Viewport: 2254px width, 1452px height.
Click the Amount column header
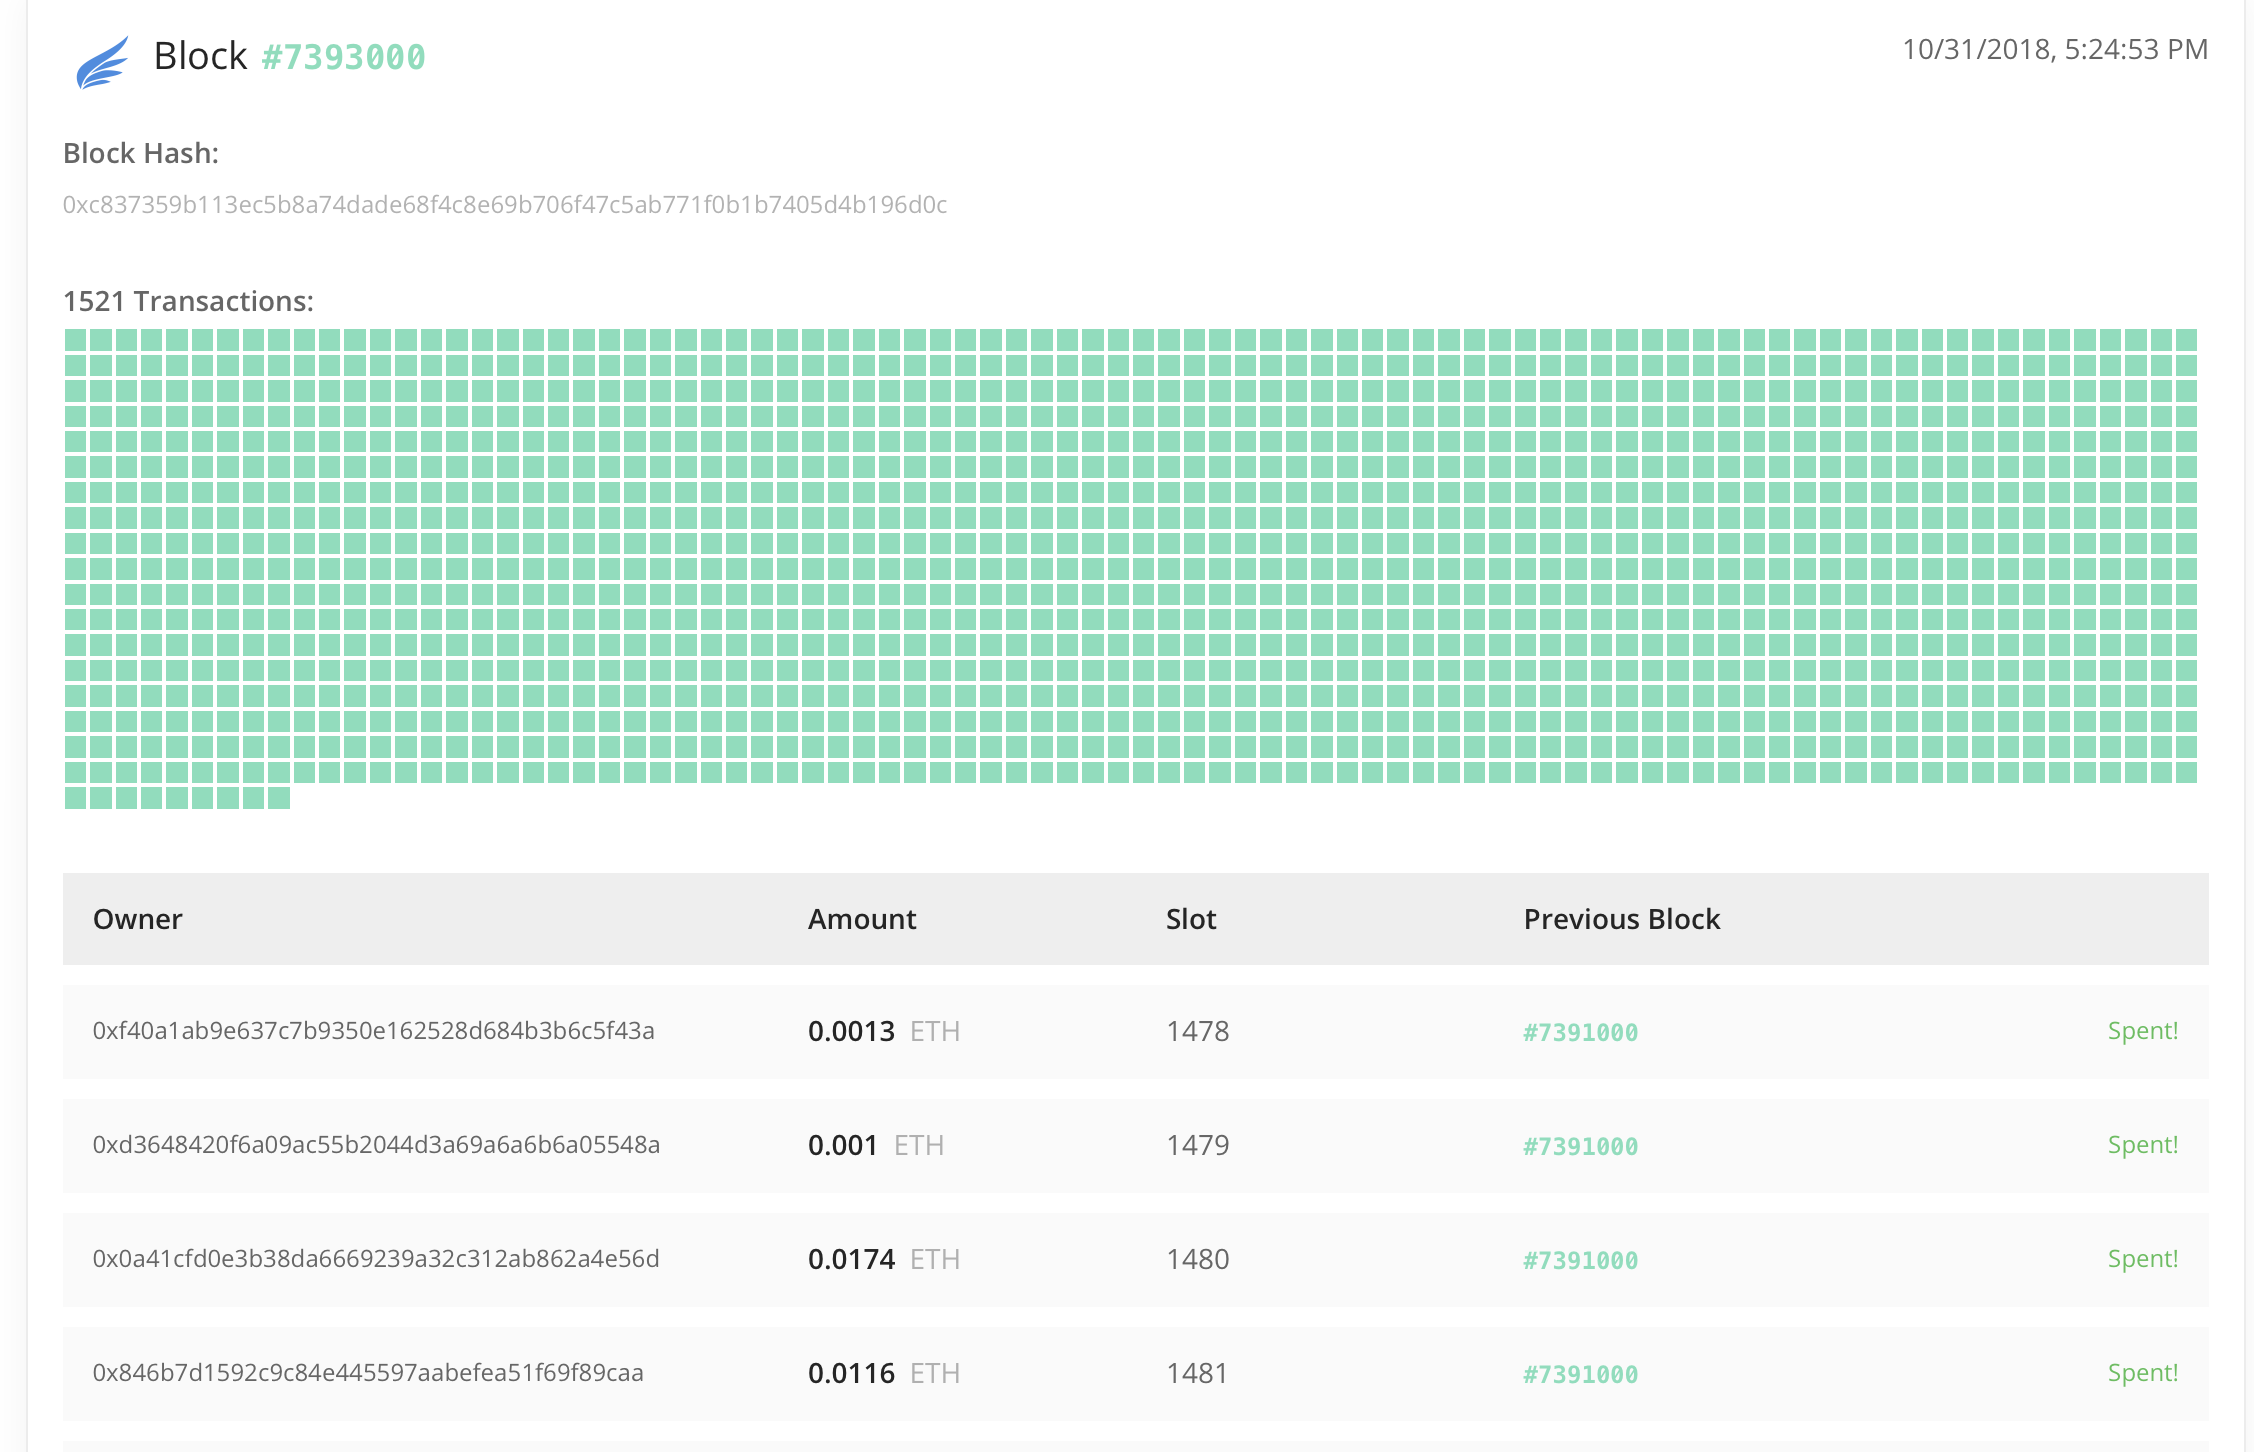[x=862, y=919]
